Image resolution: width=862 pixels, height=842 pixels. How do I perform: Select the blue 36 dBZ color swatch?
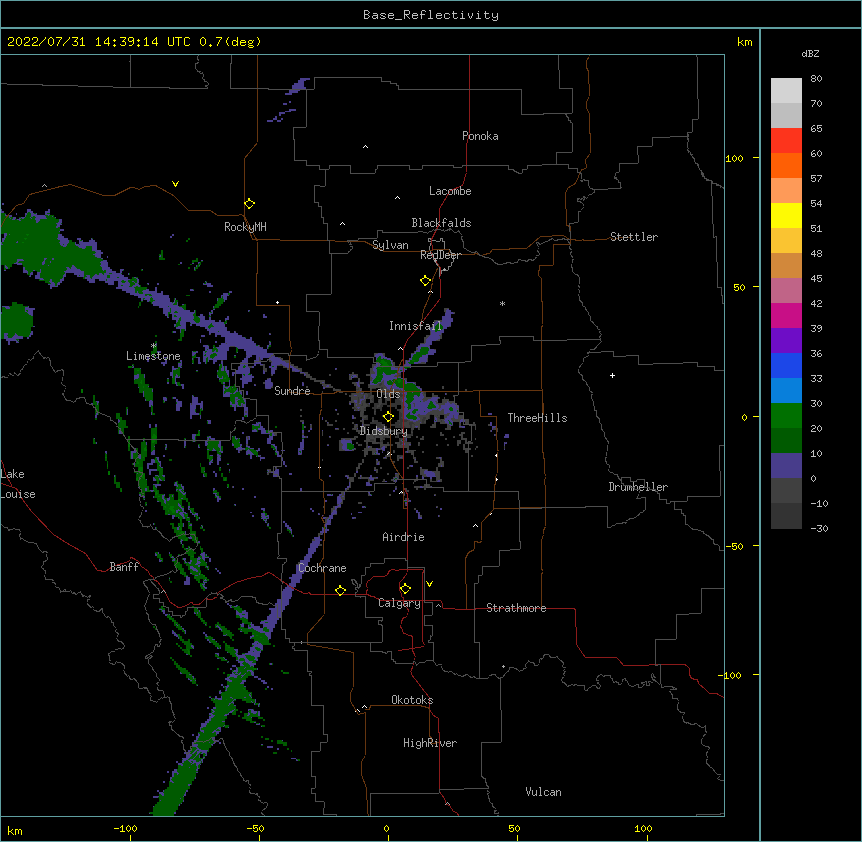[x=786, y=365]
